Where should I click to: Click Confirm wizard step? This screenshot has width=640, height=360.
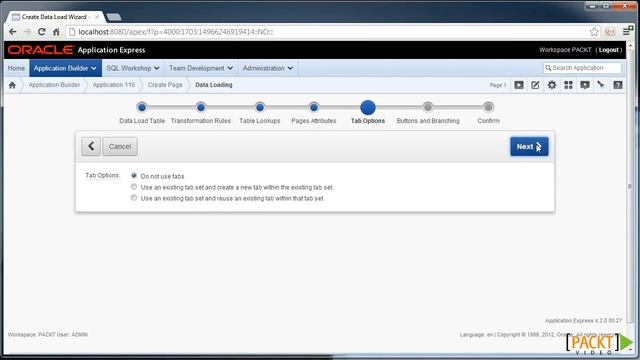[488, 107]
